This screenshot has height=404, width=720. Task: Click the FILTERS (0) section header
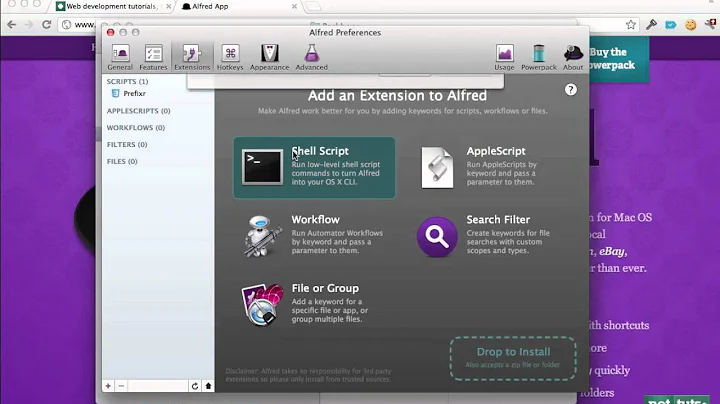tap(127, 144)
